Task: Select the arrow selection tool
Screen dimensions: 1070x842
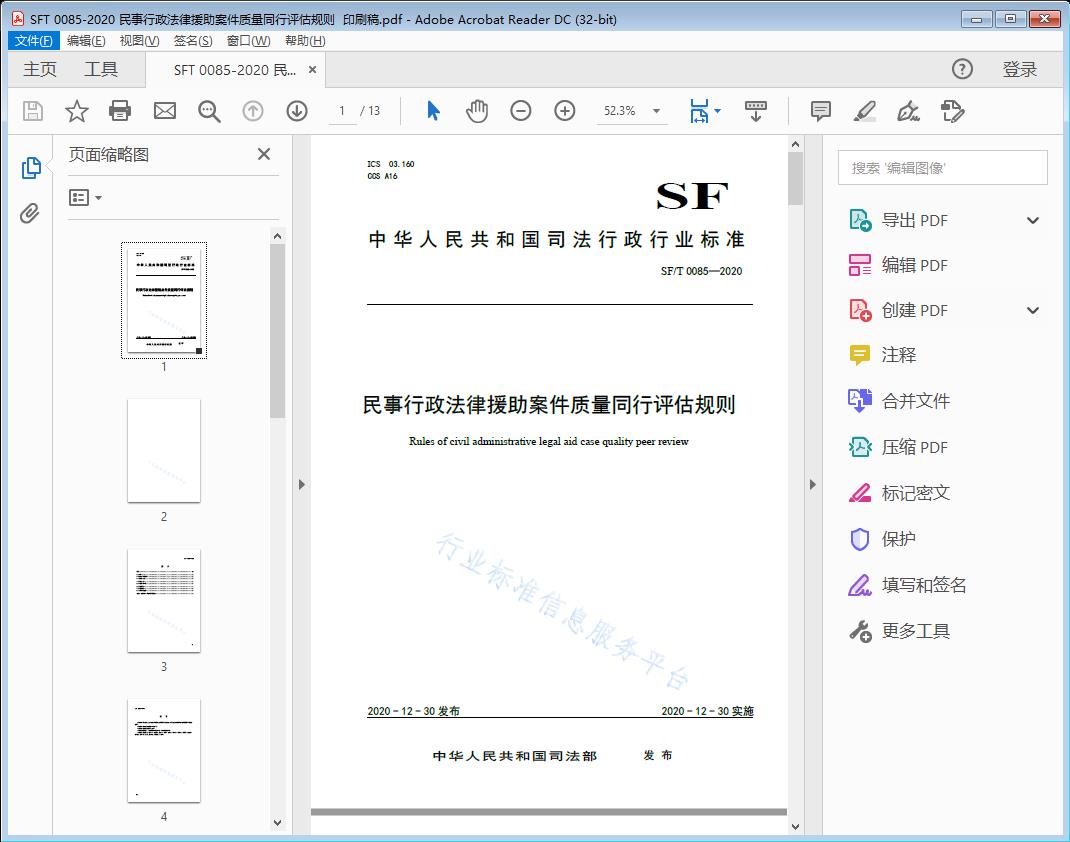Action: [433, 111]
